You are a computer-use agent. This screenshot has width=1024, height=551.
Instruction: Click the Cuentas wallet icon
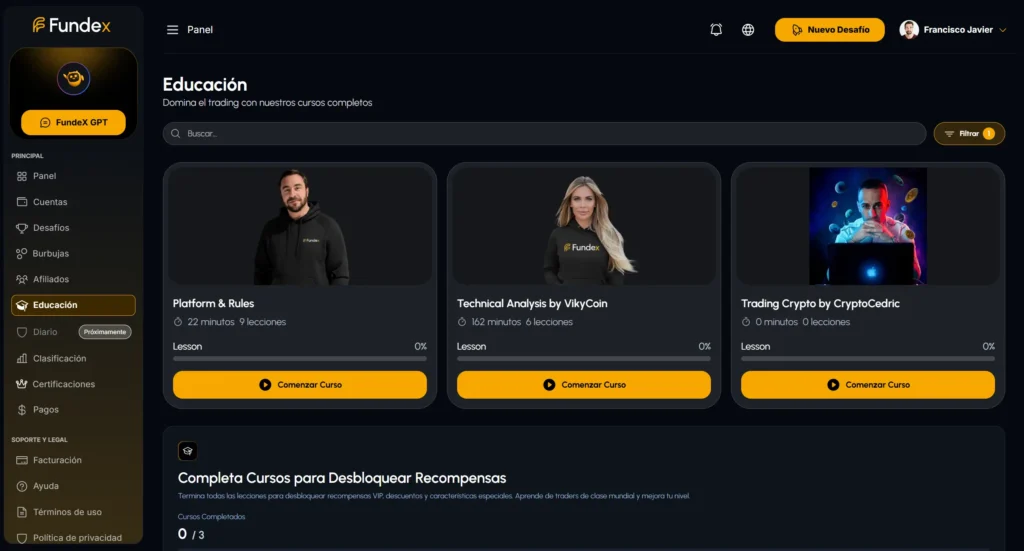[22, 202]
